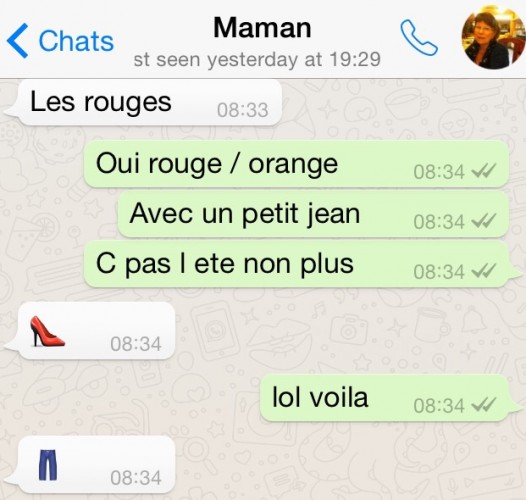Image resolution: width=526 pixels, height=500 pixels.
Task: Tap read checkmarks on 'lol voila'
Action: [x=483, y=405]
